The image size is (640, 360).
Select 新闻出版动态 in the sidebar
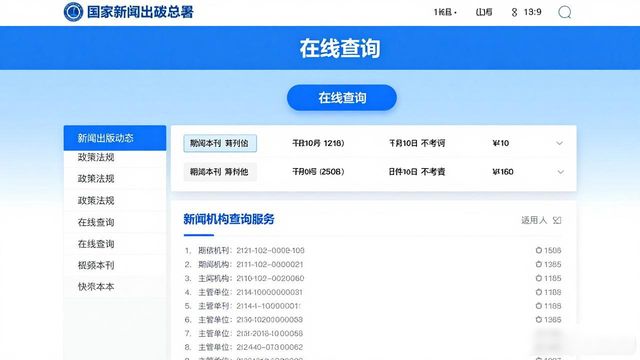click(x=115, y=138)
